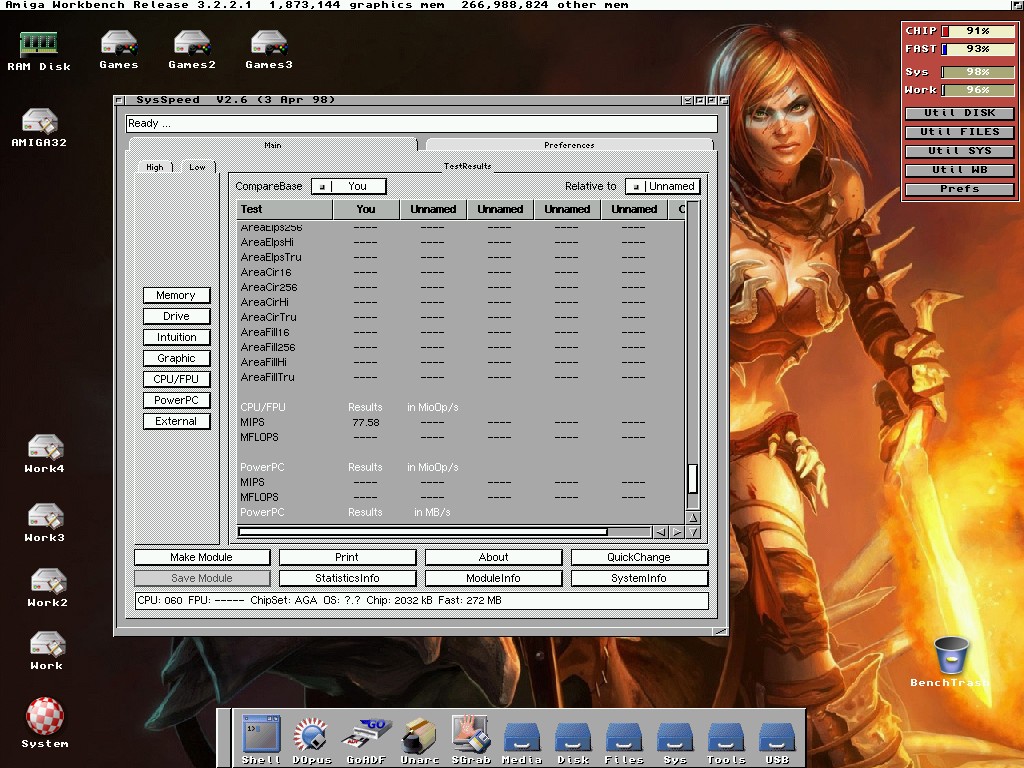Viewport: 1024px width, 768px height.
Task: Open the Util SYS panel button
Action: (959, 151)
